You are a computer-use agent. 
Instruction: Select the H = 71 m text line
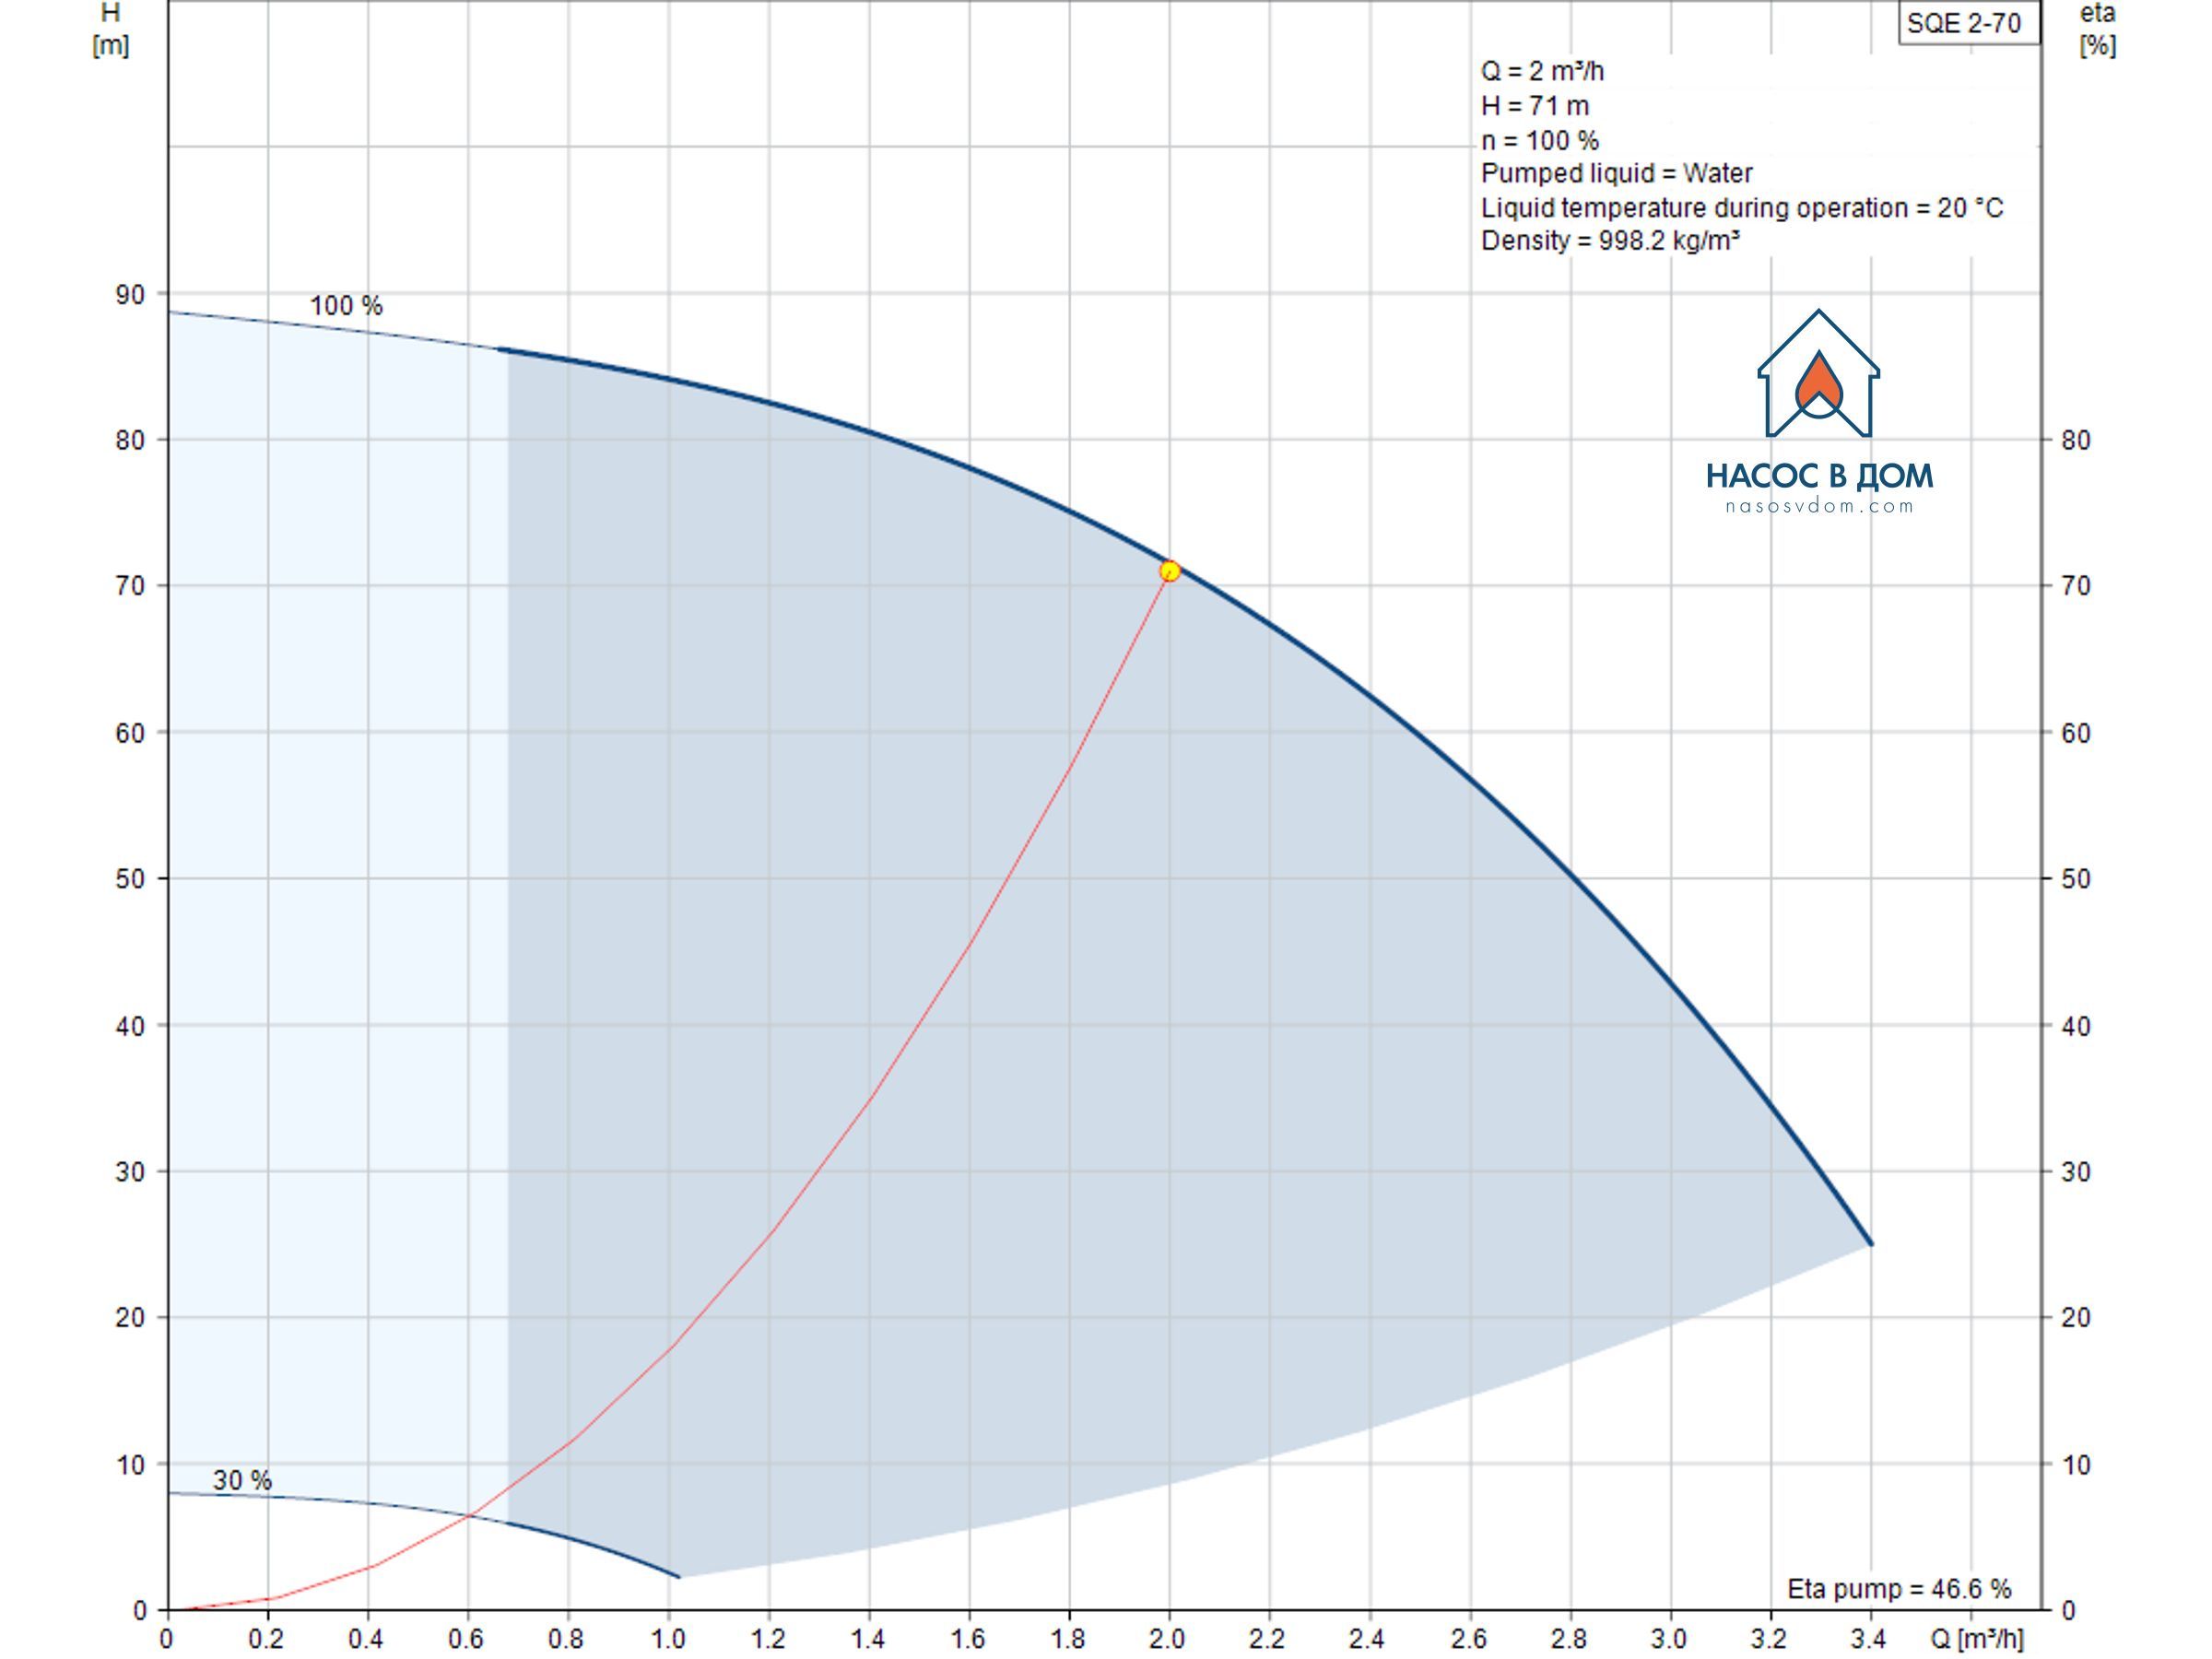[x=1535, y=105]
